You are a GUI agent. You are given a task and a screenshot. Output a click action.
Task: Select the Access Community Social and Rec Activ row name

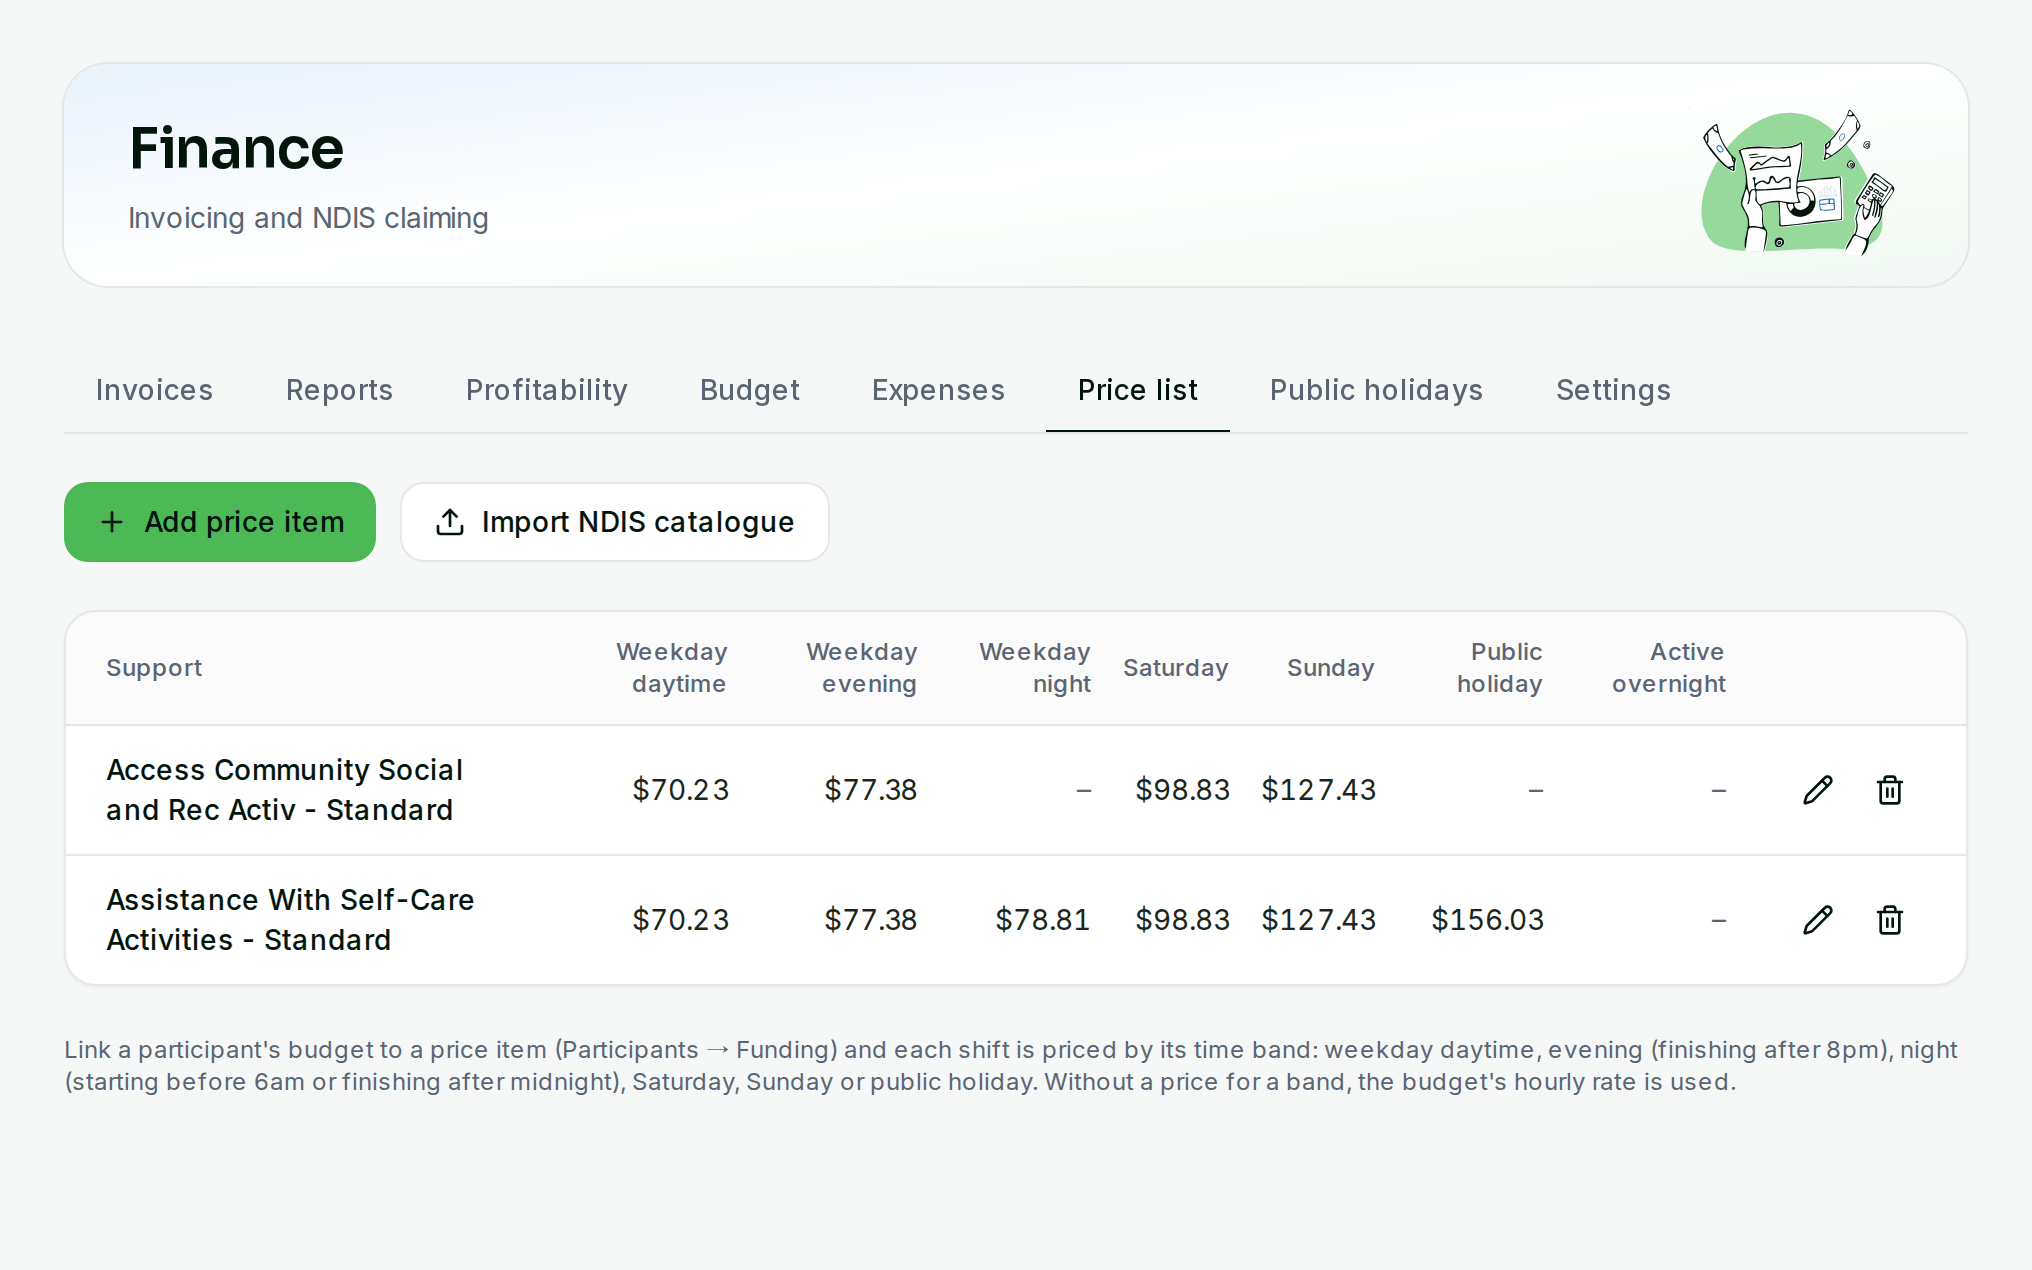point(284,790)
